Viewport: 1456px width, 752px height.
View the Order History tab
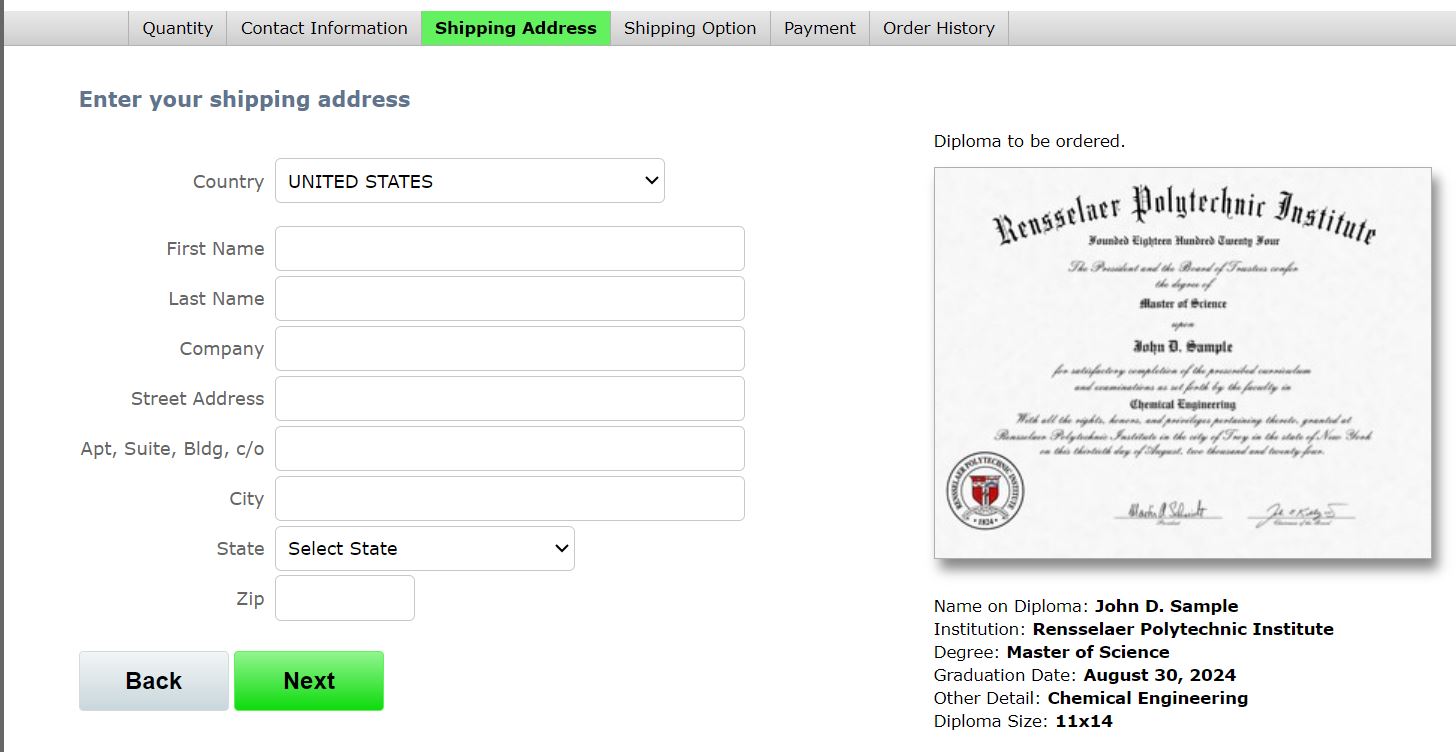click(x=939, y=28)
